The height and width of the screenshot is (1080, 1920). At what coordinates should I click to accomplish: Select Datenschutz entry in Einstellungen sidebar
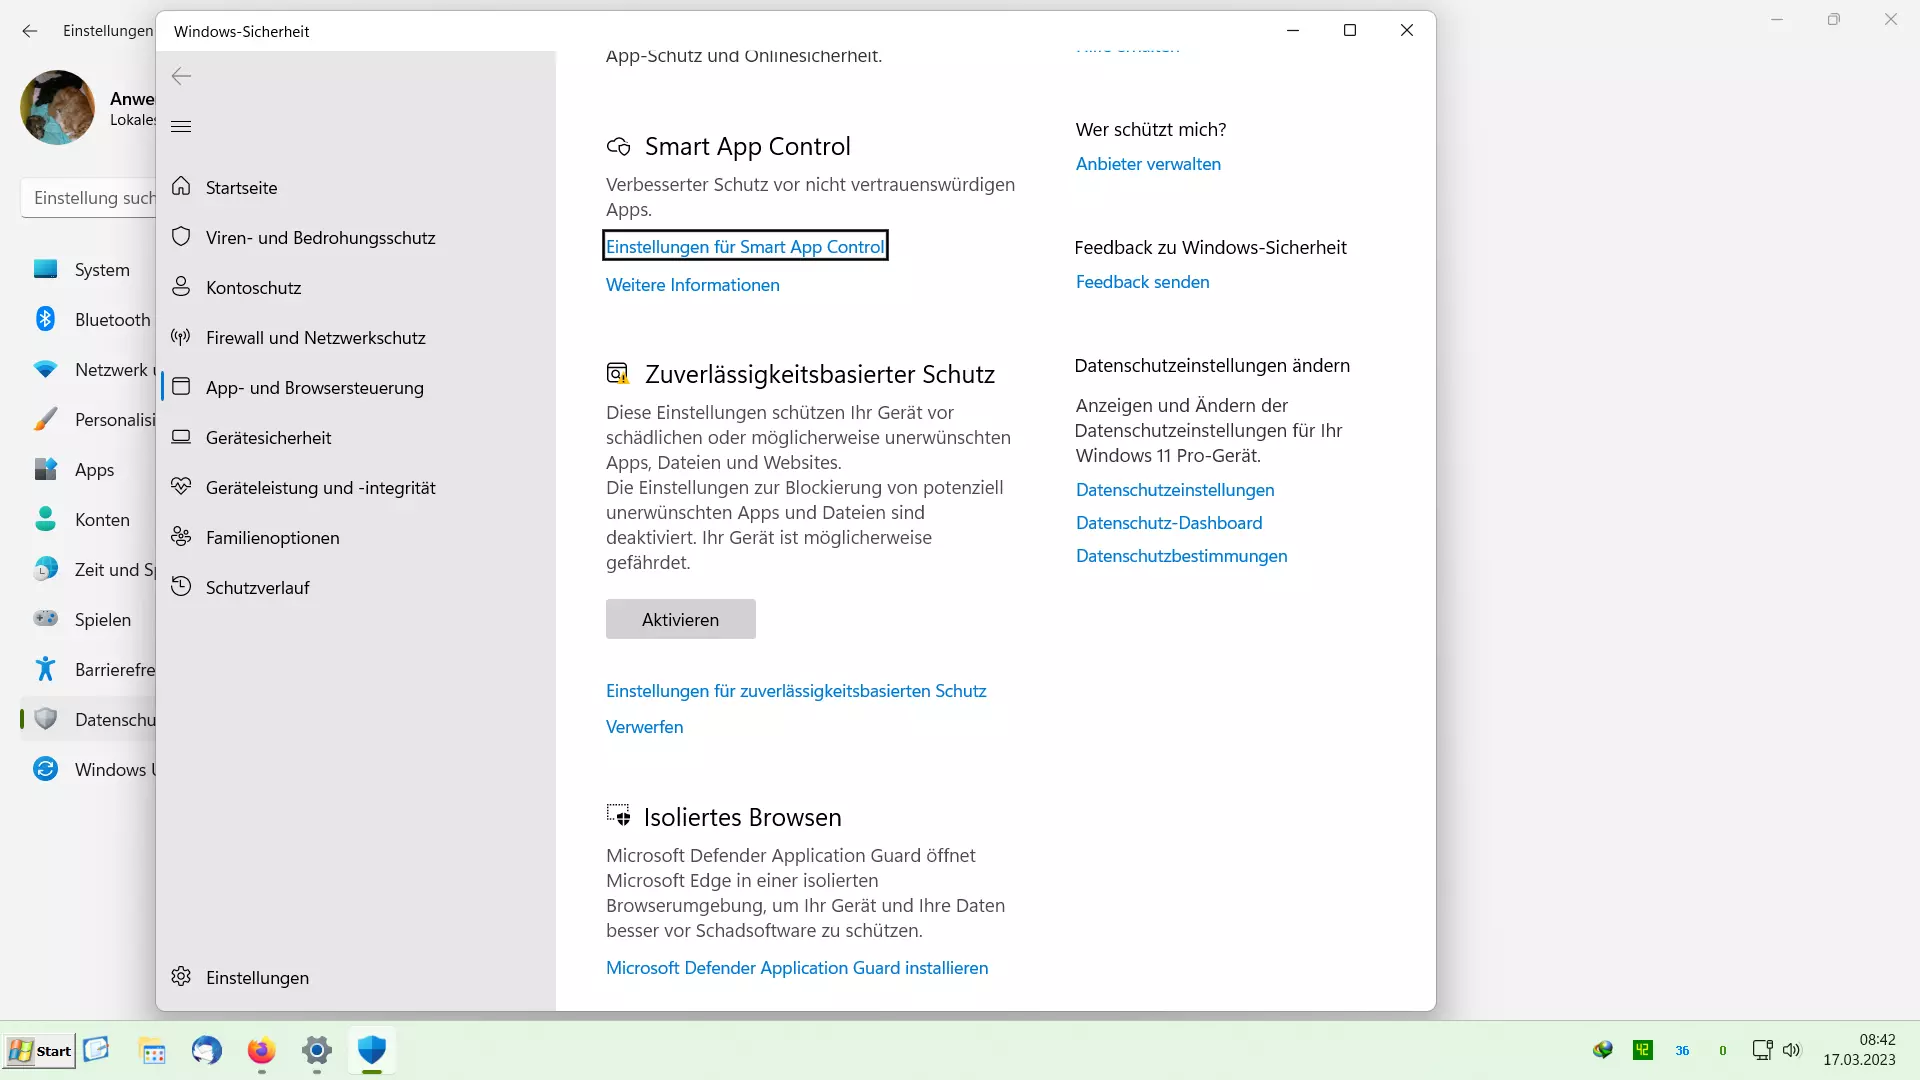pyautogui.click(x=89, y=719)
